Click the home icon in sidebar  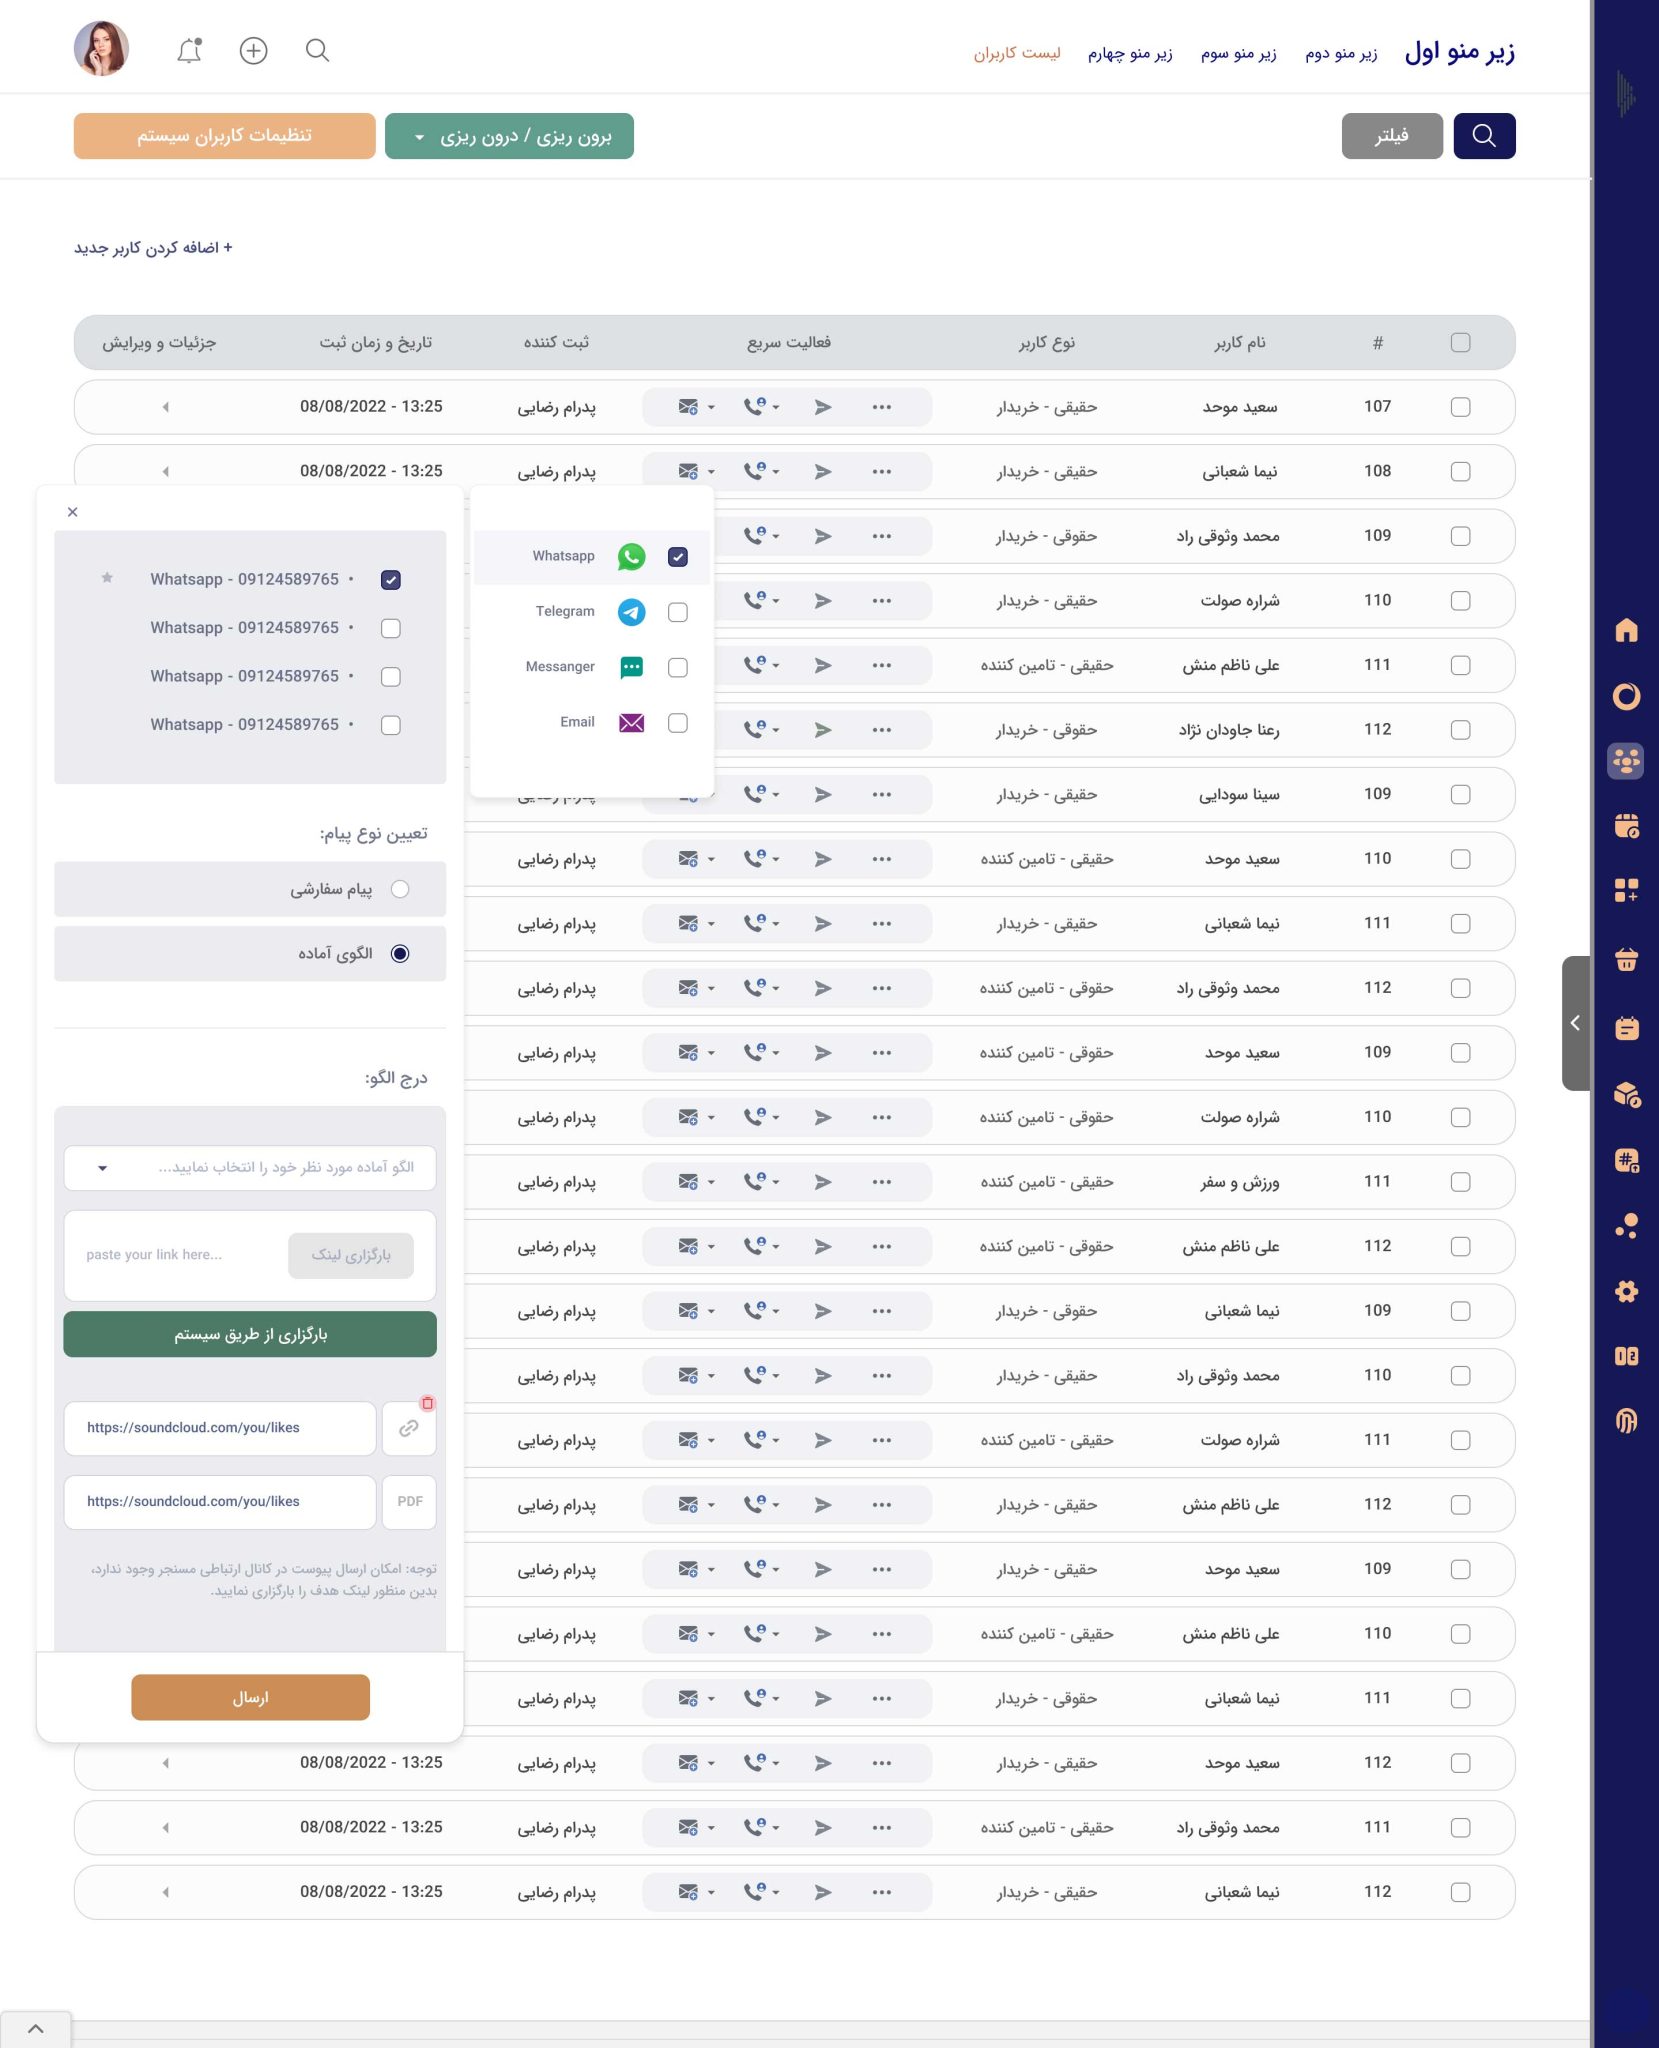1626,630
